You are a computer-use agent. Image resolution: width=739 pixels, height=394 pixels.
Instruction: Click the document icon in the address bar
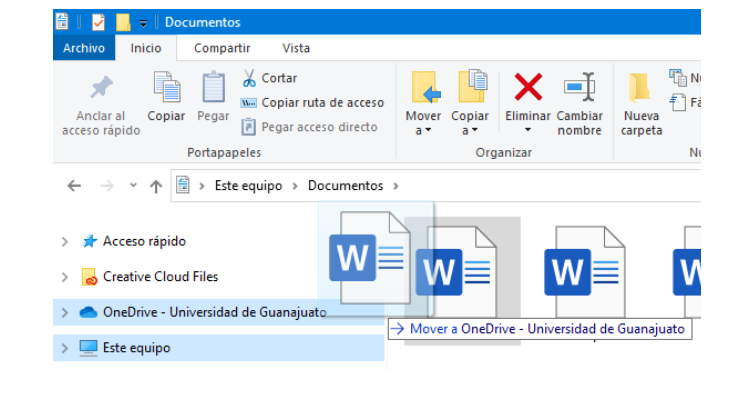[183, 185]
